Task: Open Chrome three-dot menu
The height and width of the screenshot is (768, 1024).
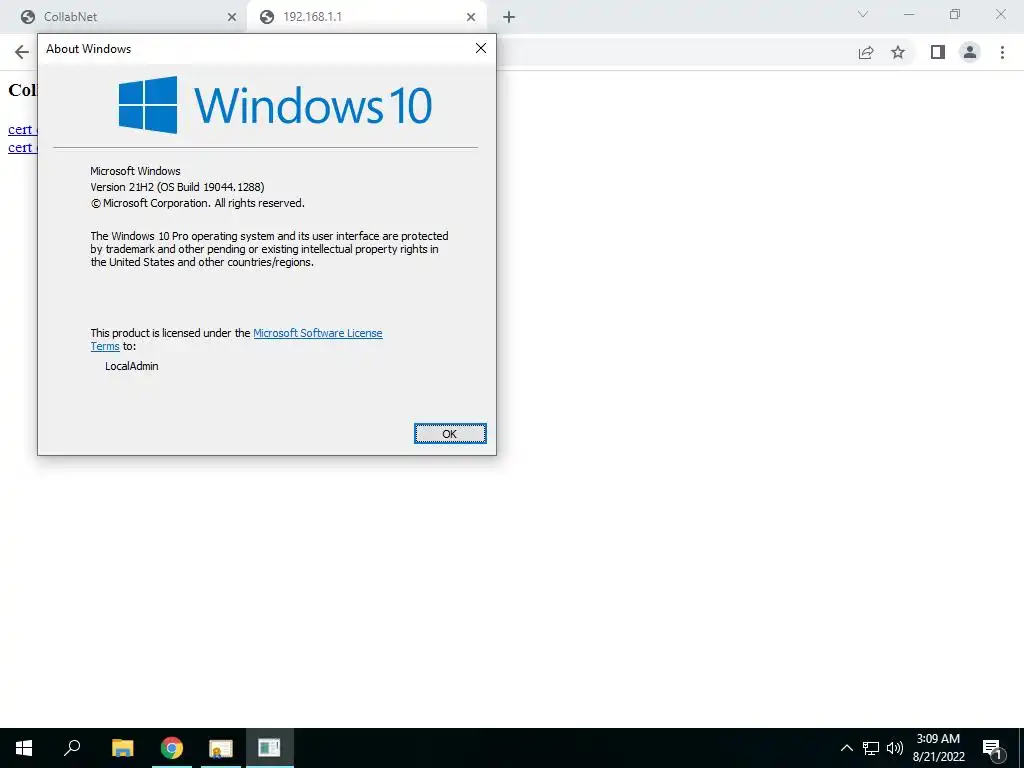Action: coord(1002,52)
